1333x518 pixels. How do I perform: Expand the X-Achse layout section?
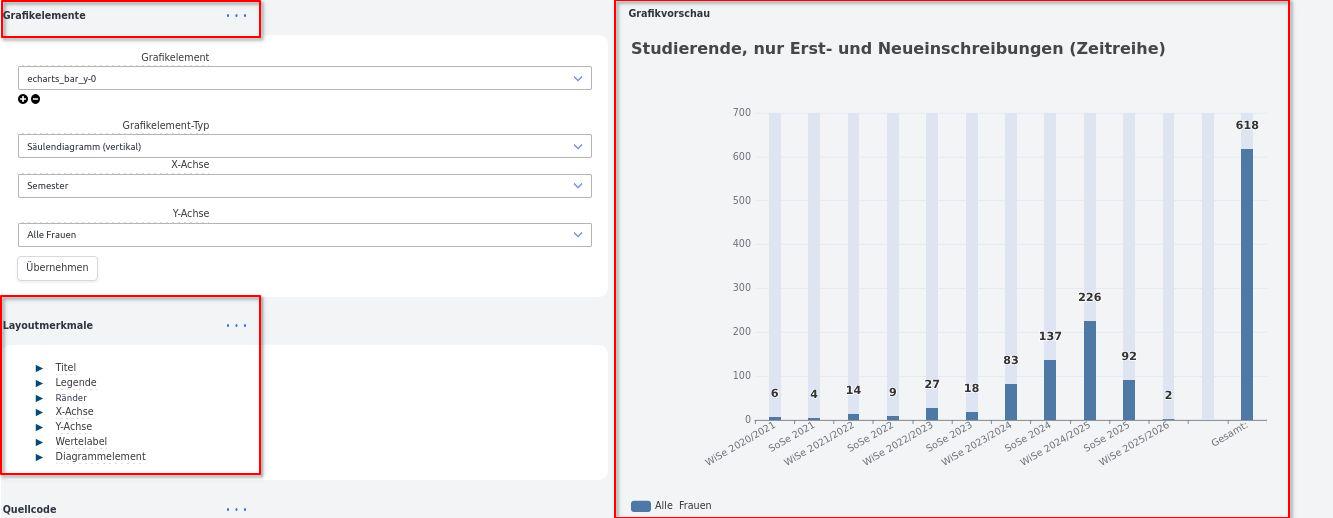(x=74, y=412)
